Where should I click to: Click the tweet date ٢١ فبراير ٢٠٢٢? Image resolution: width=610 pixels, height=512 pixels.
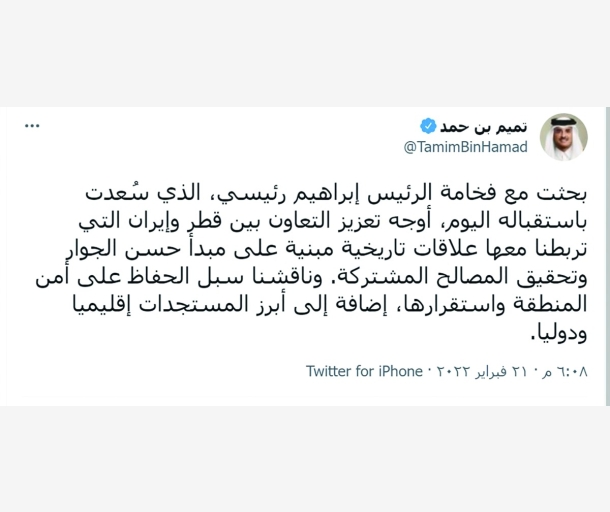[483, 371]
